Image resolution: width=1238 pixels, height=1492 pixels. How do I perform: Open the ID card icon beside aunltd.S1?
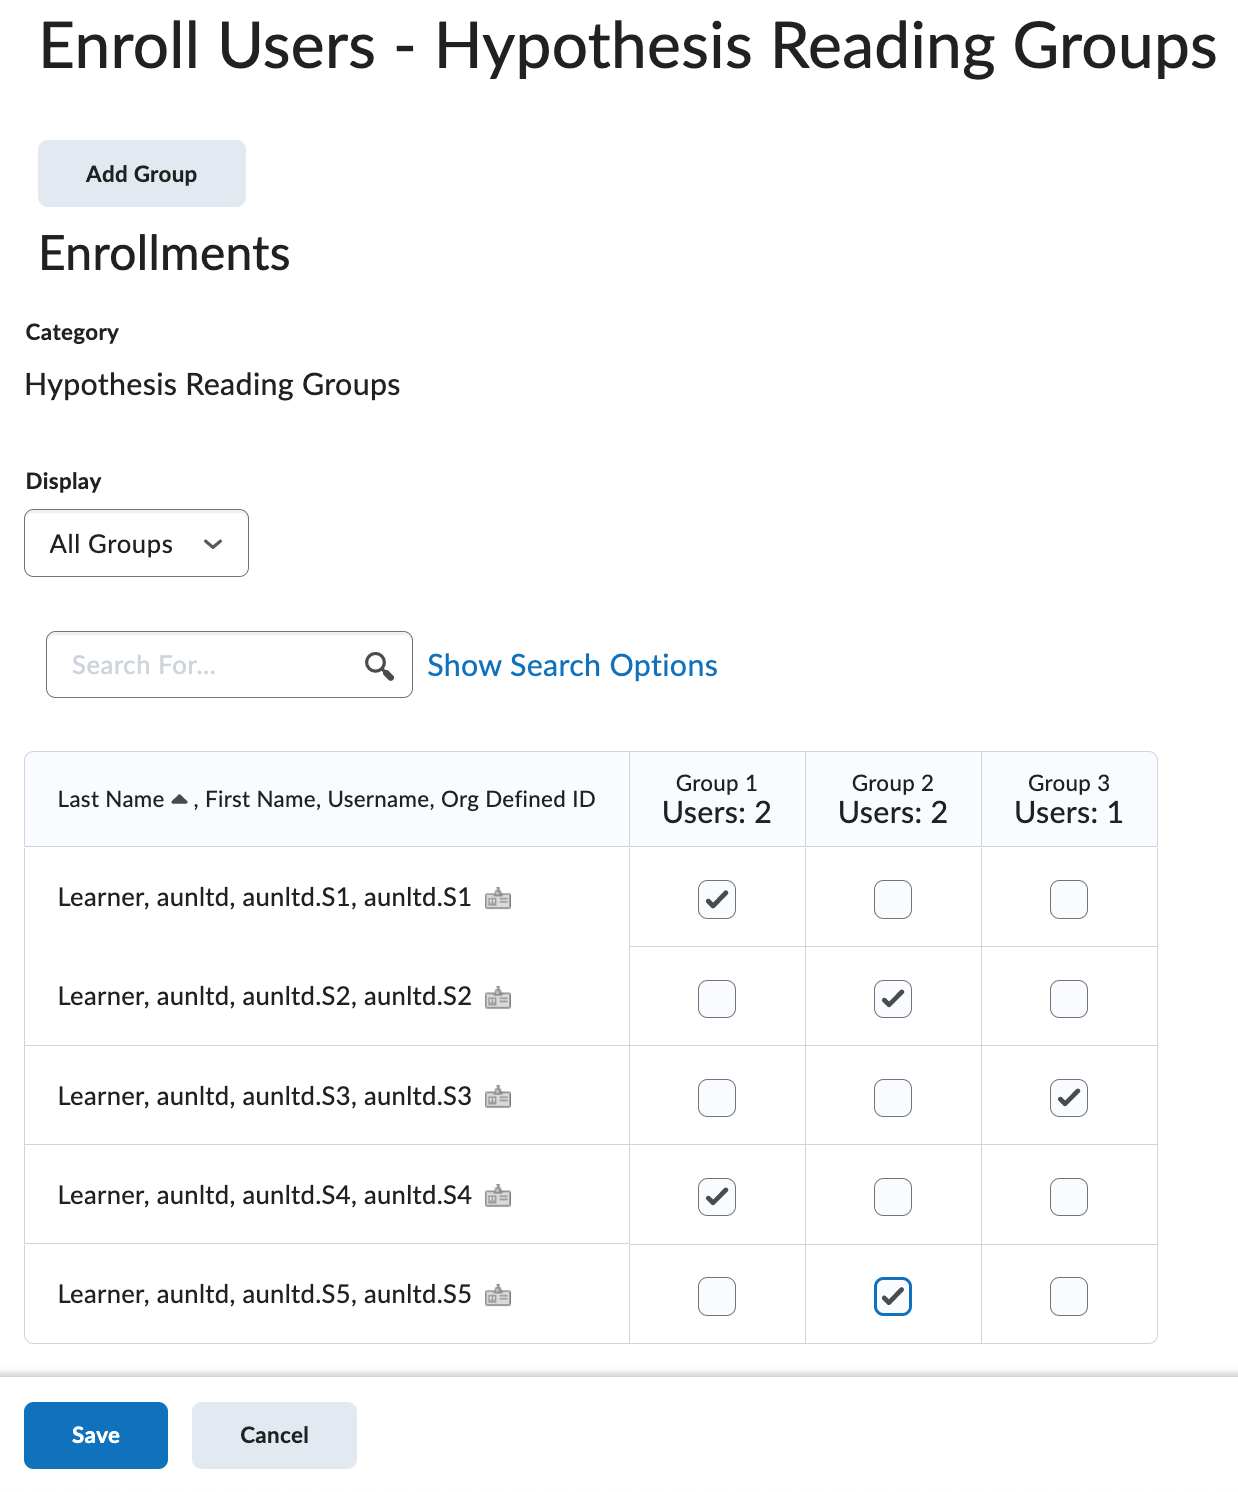coord(499,898)
